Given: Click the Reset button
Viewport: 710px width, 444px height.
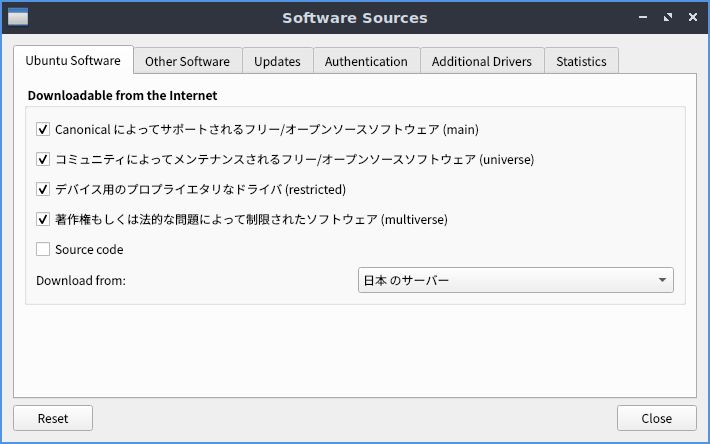Looking at the screenshot, I should coord(53,418).
